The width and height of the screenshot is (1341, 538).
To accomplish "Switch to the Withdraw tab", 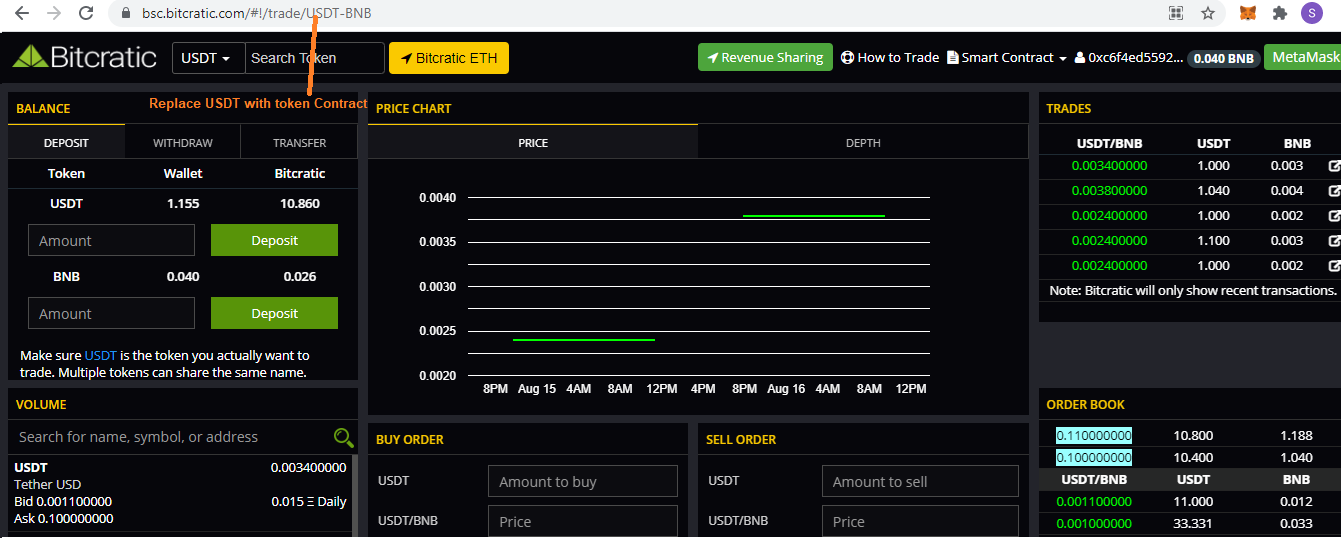I will [183, 143].
